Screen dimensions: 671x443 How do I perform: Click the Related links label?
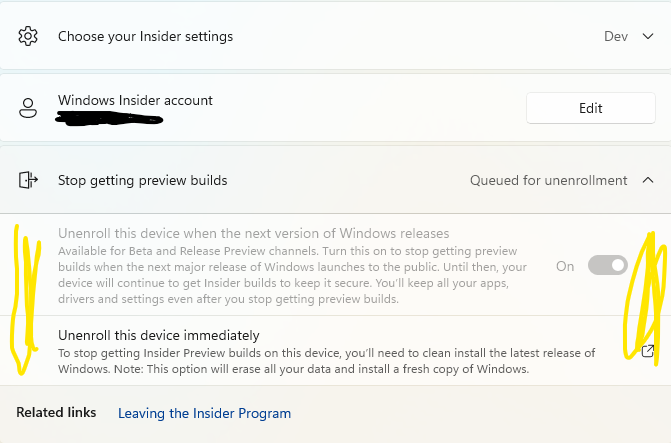(56, 413)
